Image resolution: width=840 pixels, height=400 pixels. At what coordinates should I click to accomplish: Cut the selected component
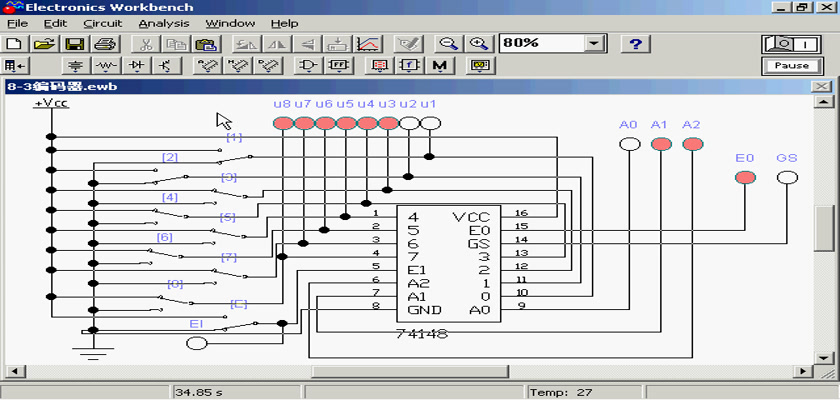click(x=145, y=44)
